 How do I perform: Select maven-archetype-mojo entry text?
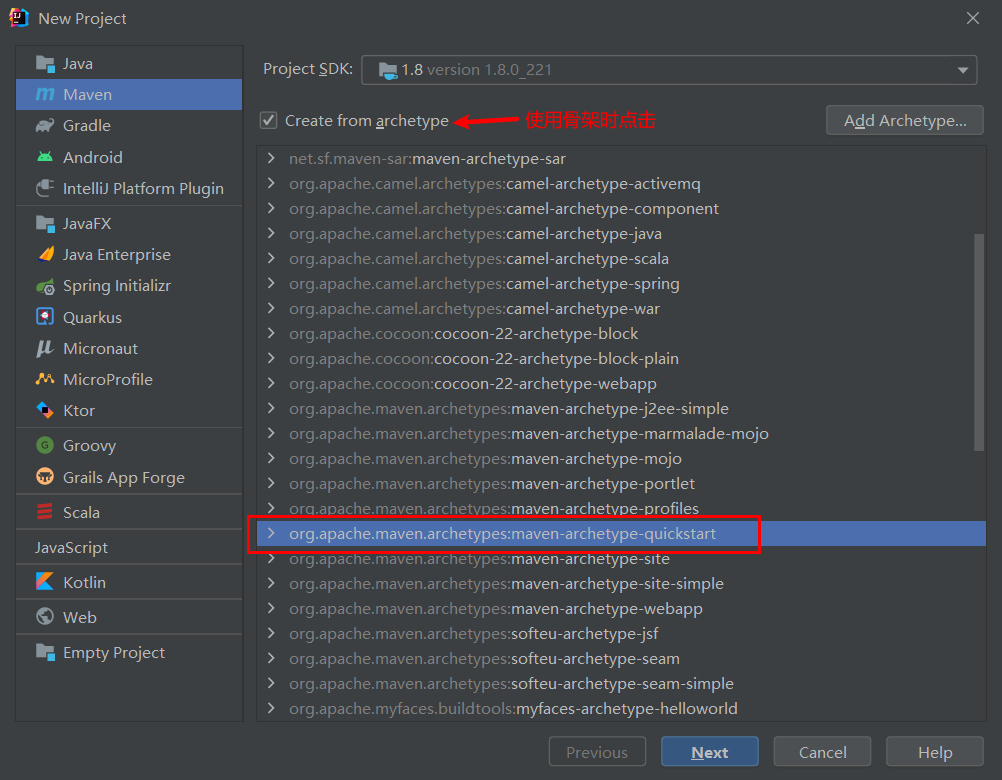coord(485,459)
